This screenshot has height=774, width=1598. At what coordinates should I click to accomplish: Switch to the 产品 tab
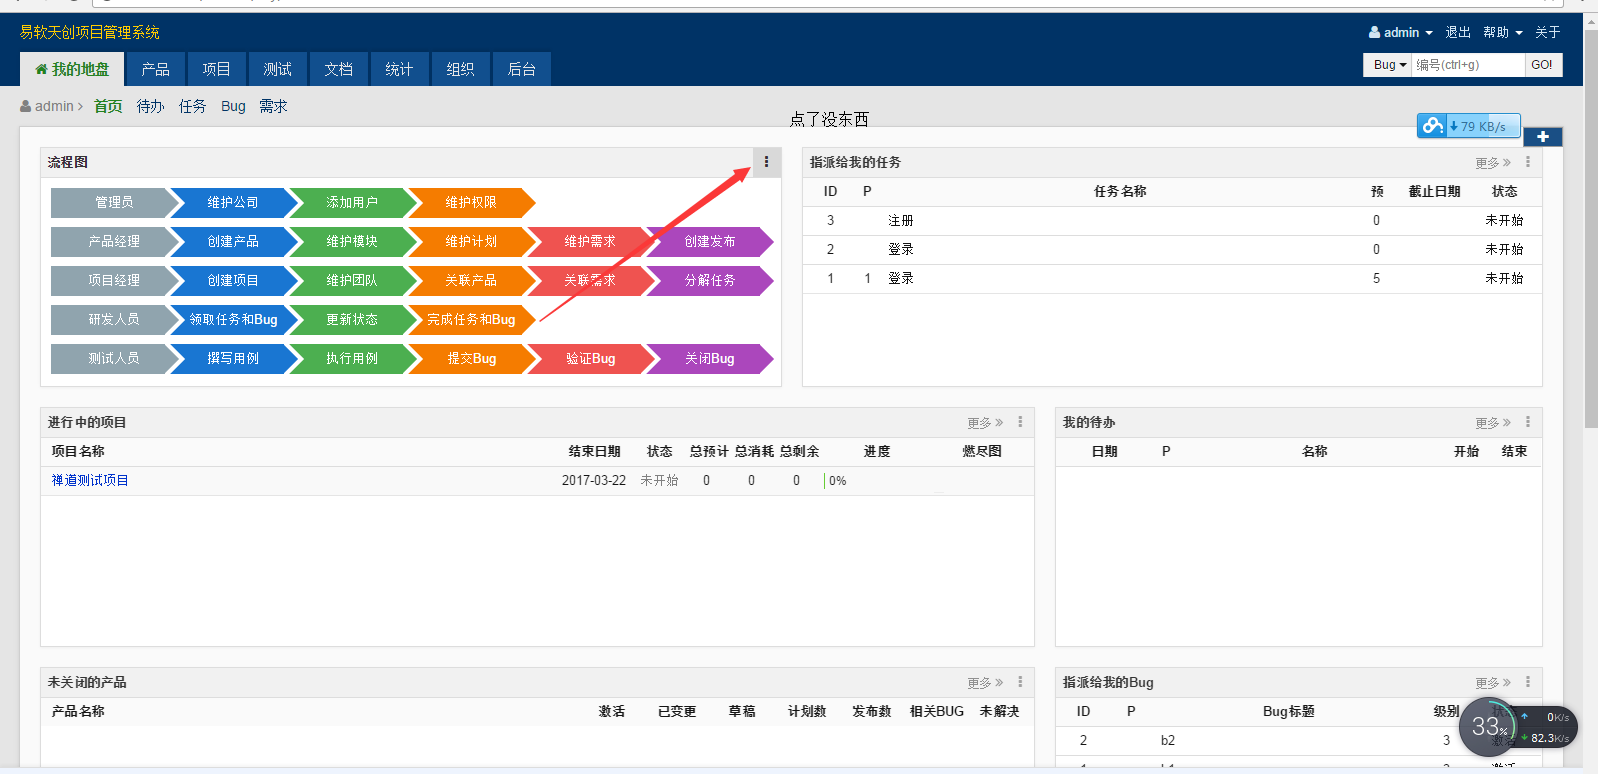pos(155,69)
